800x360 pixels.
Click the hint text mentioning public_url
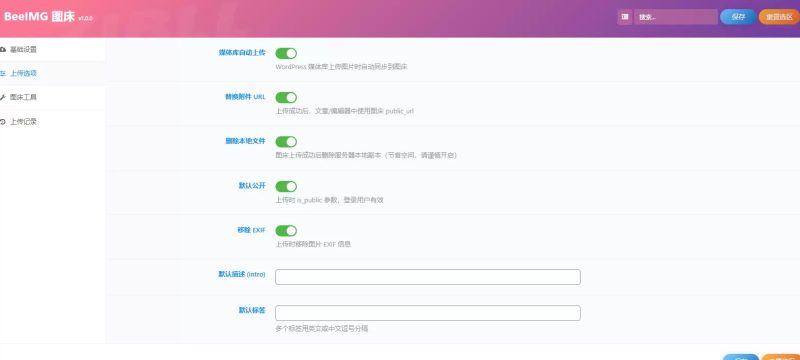coord(344,111)
